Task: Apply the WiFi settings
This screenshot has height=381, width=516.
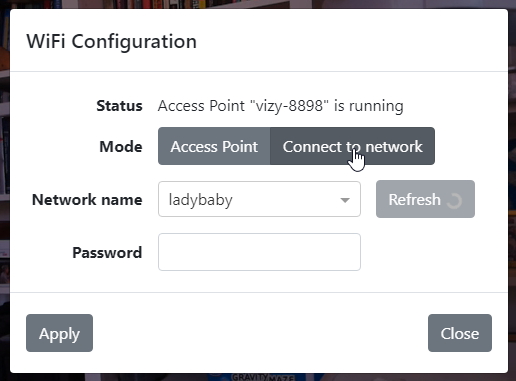Action: click(x=59, y=333)
